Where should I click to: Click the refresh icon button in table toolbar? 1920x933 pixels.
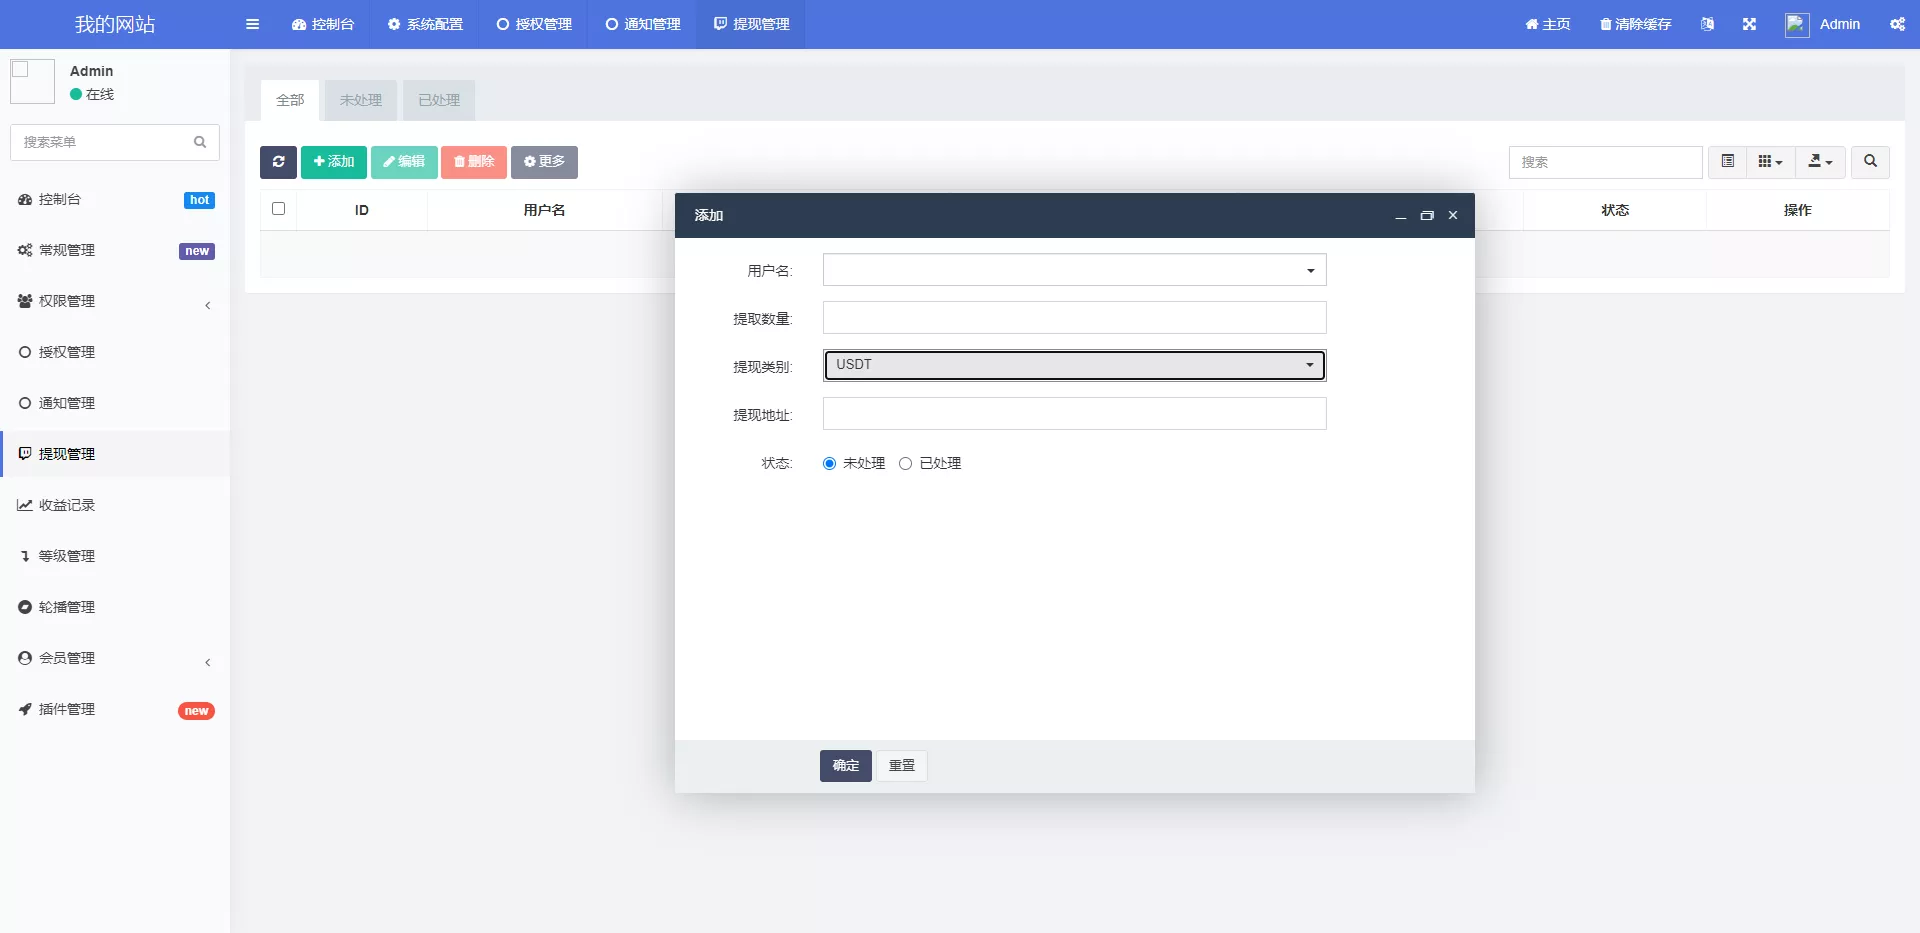point(278,162)
